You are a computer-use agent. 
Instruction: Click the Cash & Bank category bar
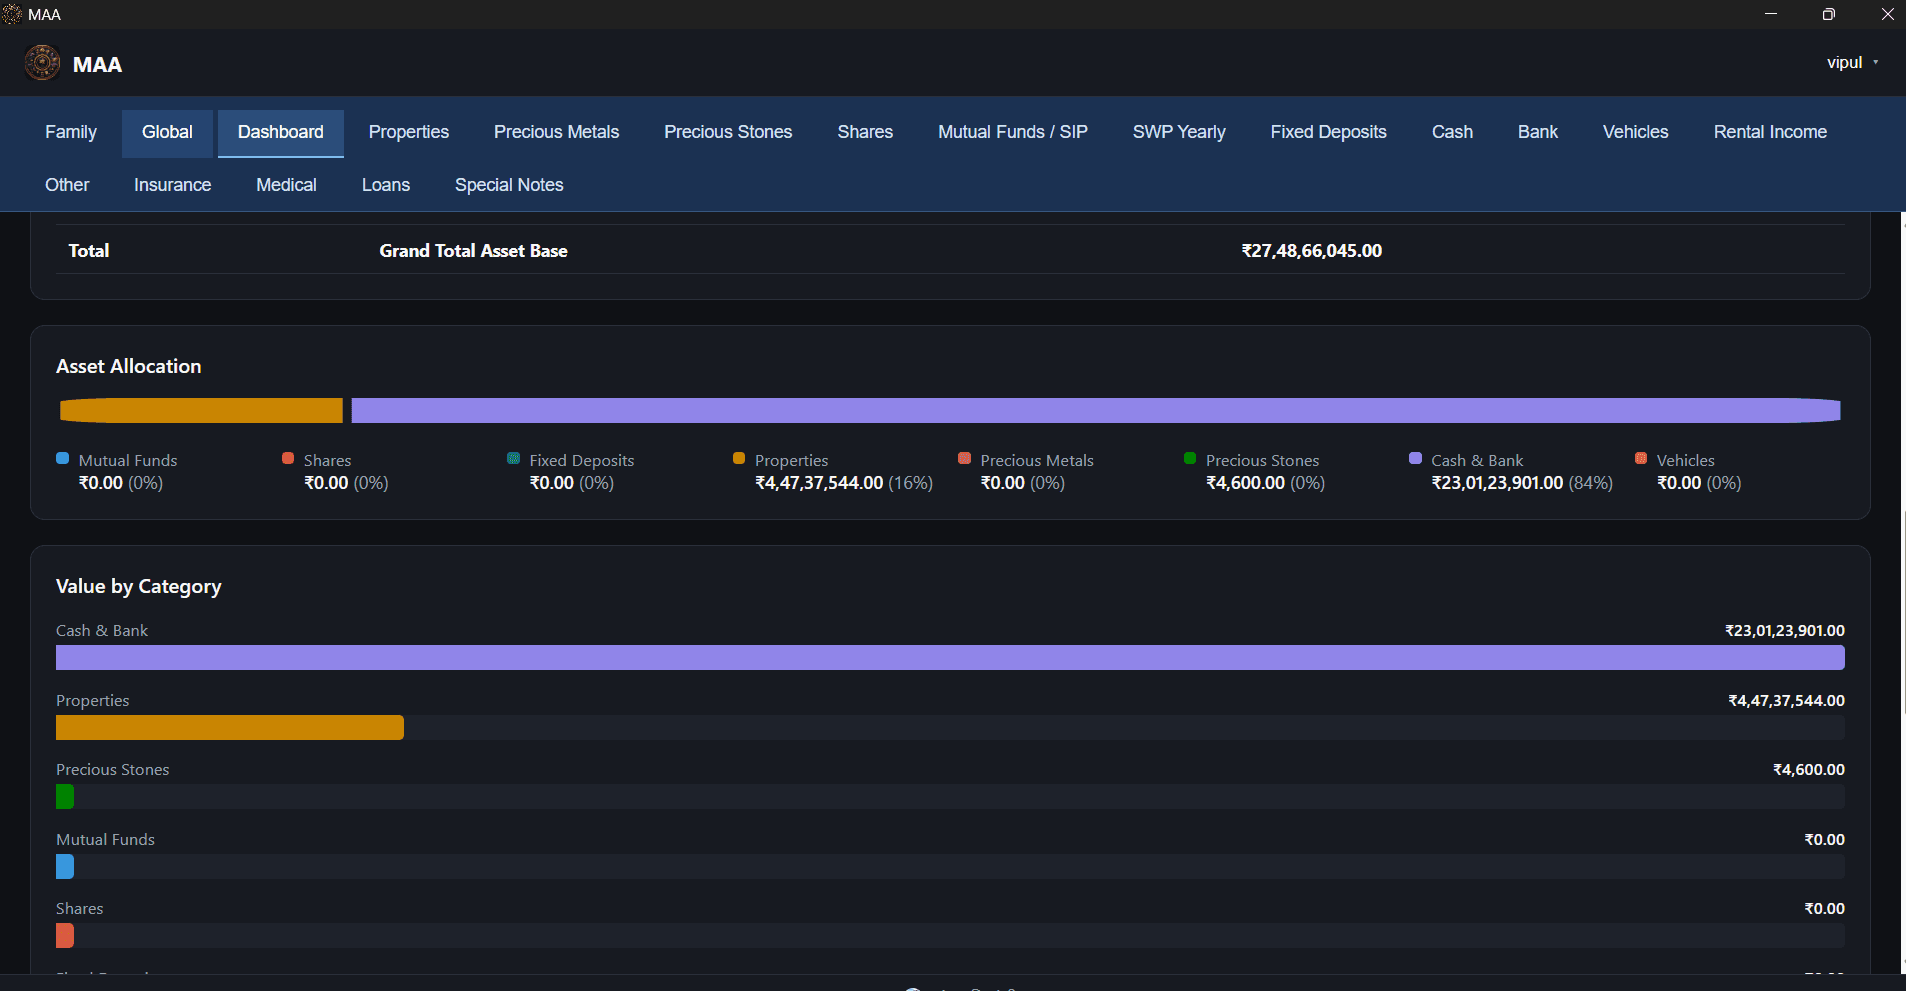(x=950, y=657)
